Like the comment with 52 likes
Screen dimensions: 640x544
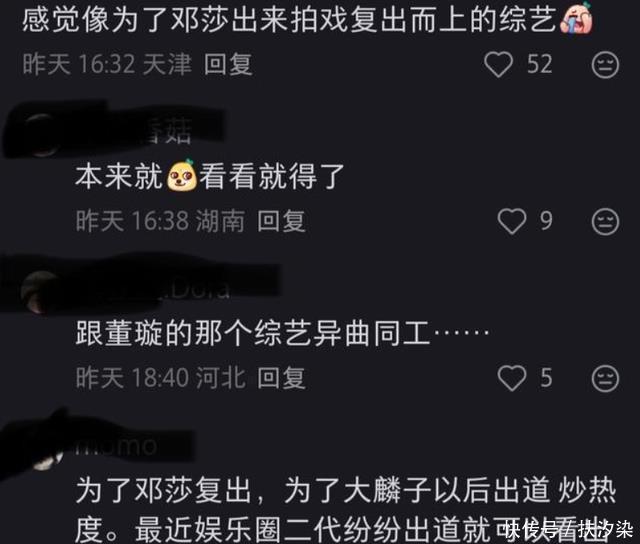498,65
